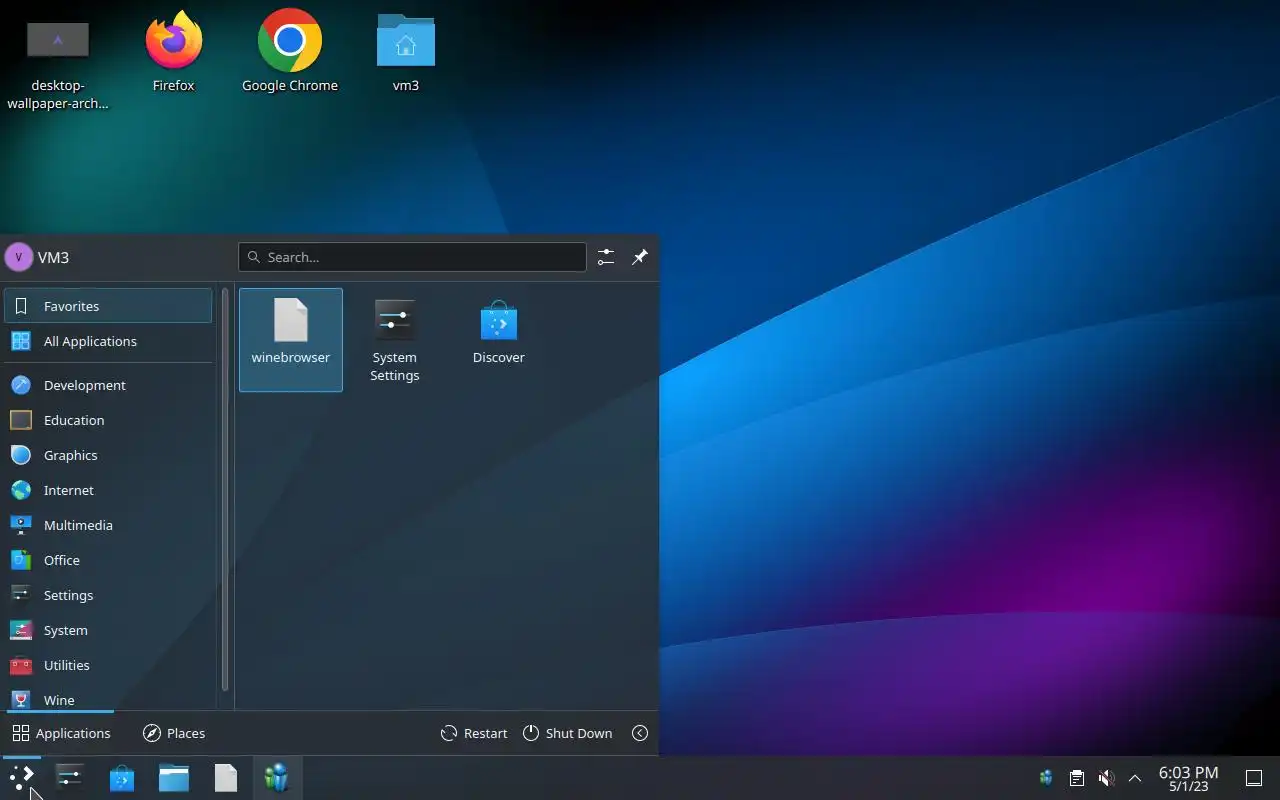Select the Google Chrome desktop icon

pyautogui.click(x=290, y=52)
